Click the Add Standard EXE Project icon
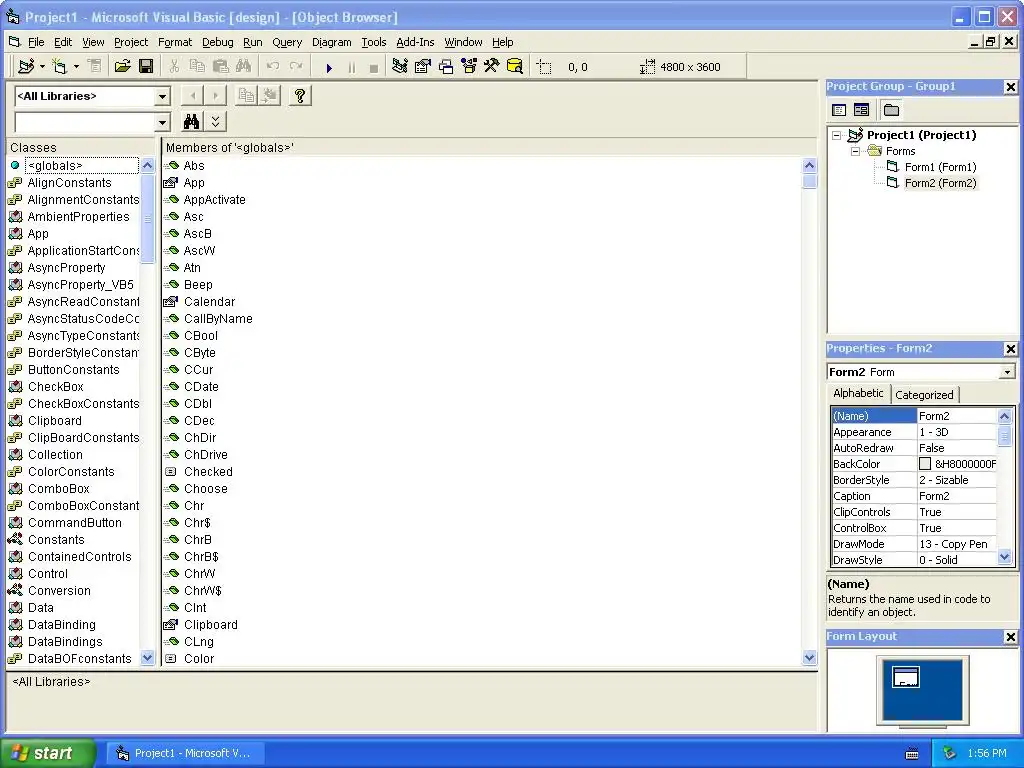 tap(26, 67)
